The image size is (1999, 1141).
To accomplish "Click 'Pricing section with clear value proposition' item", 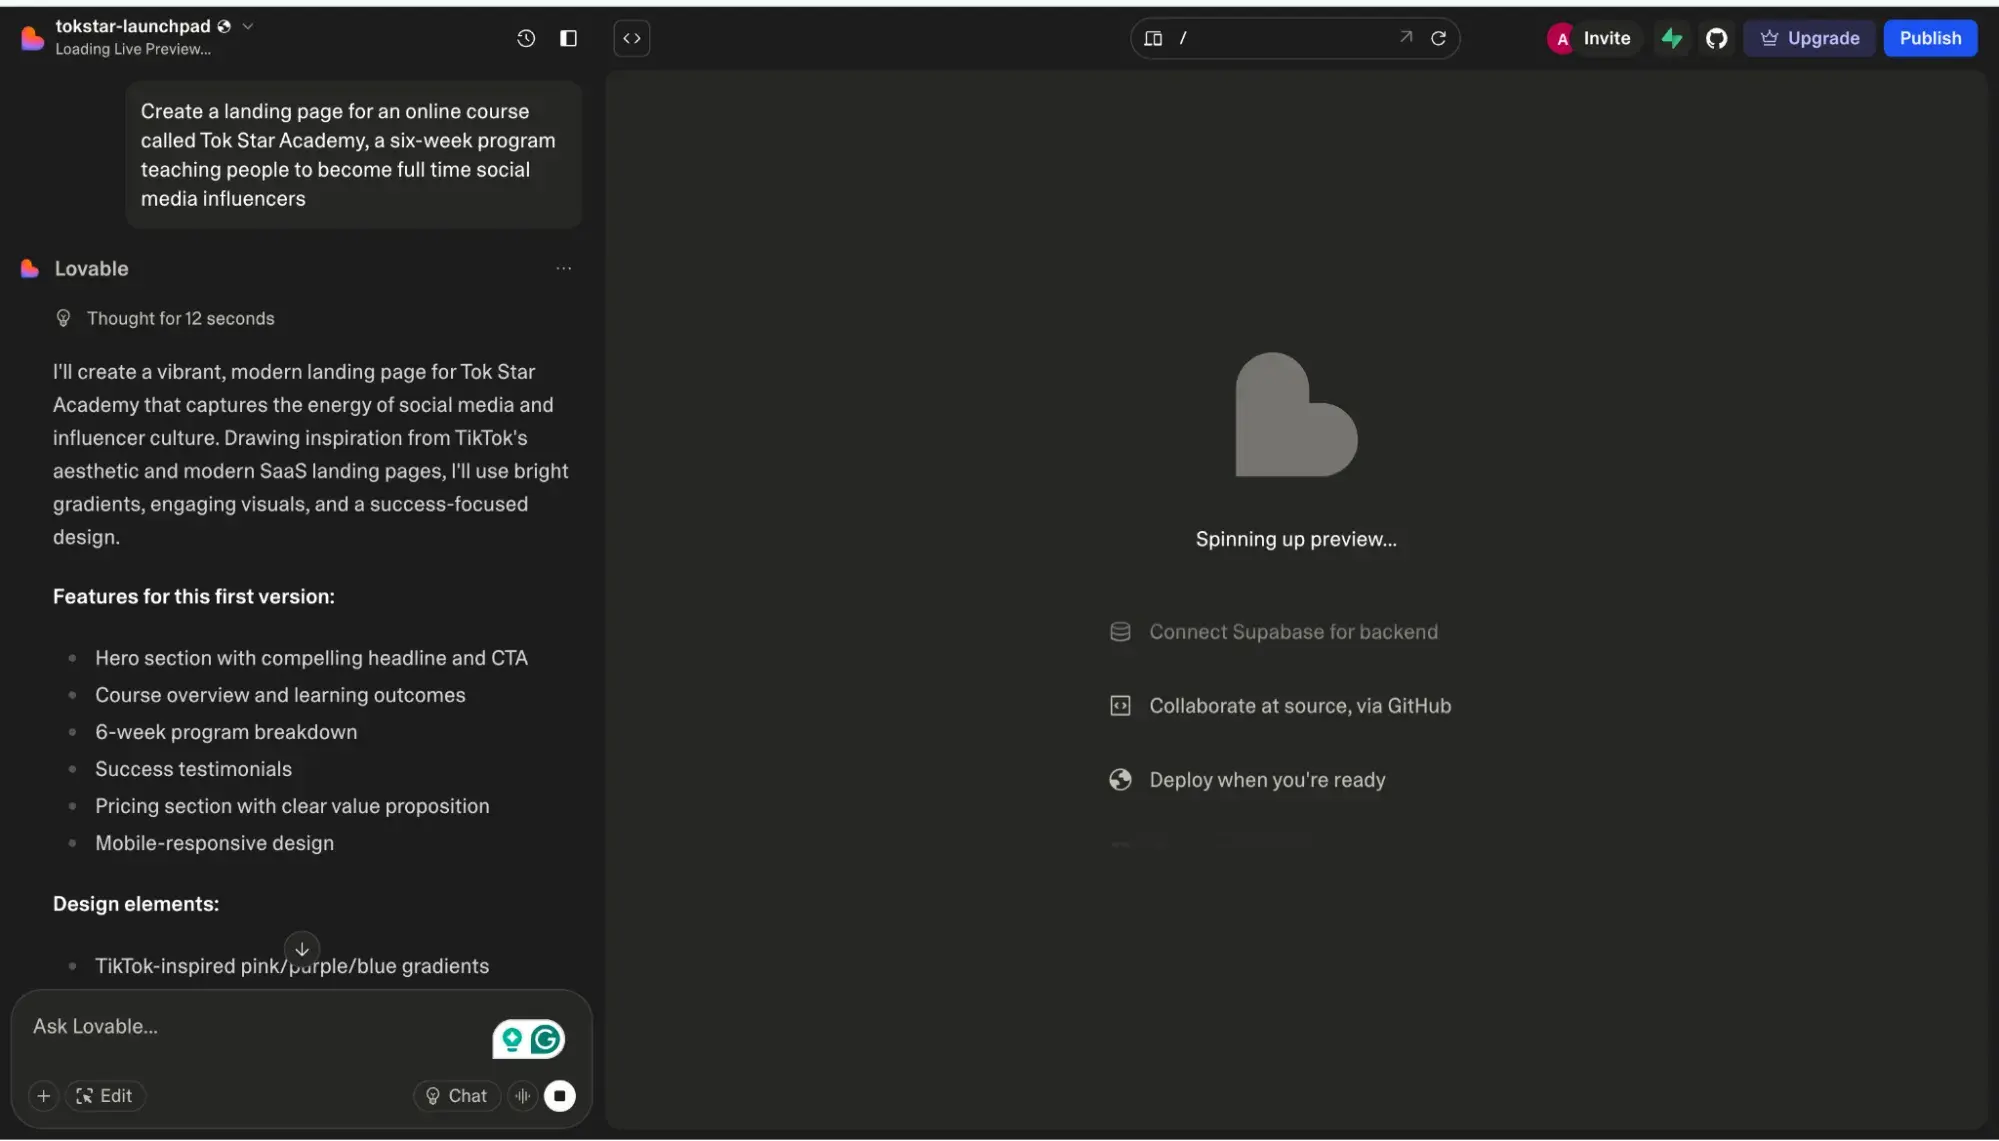I will (292, 806).
